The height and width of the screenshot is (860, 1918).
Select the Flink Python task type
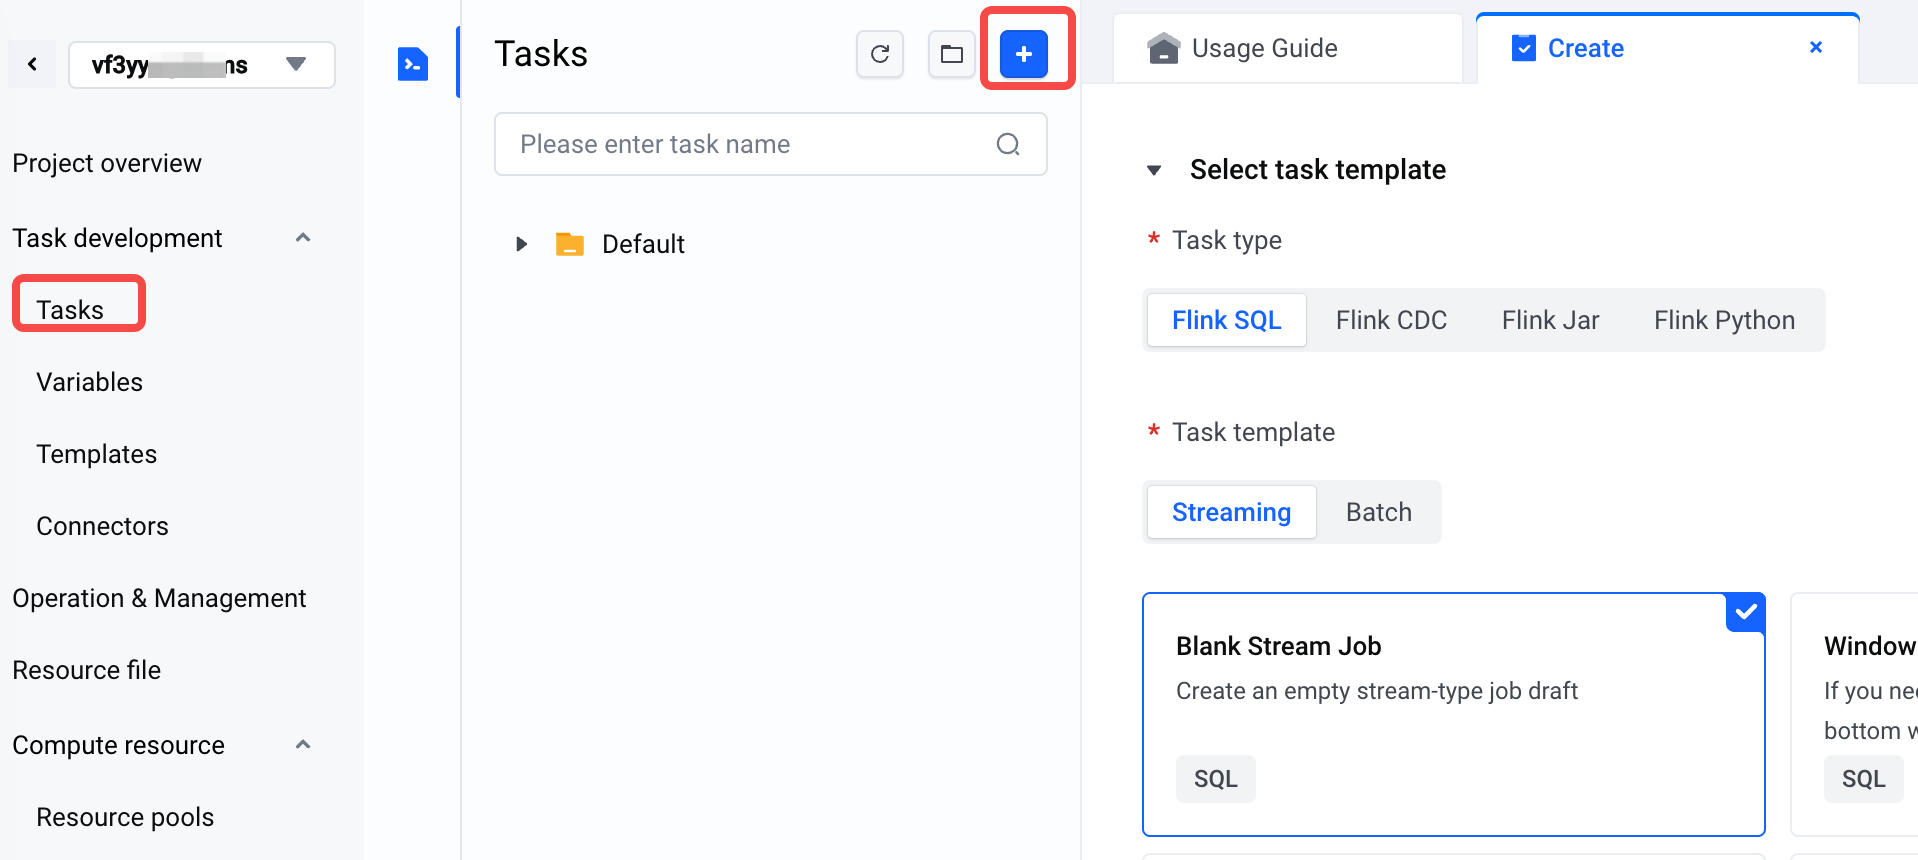point(1723,320)
